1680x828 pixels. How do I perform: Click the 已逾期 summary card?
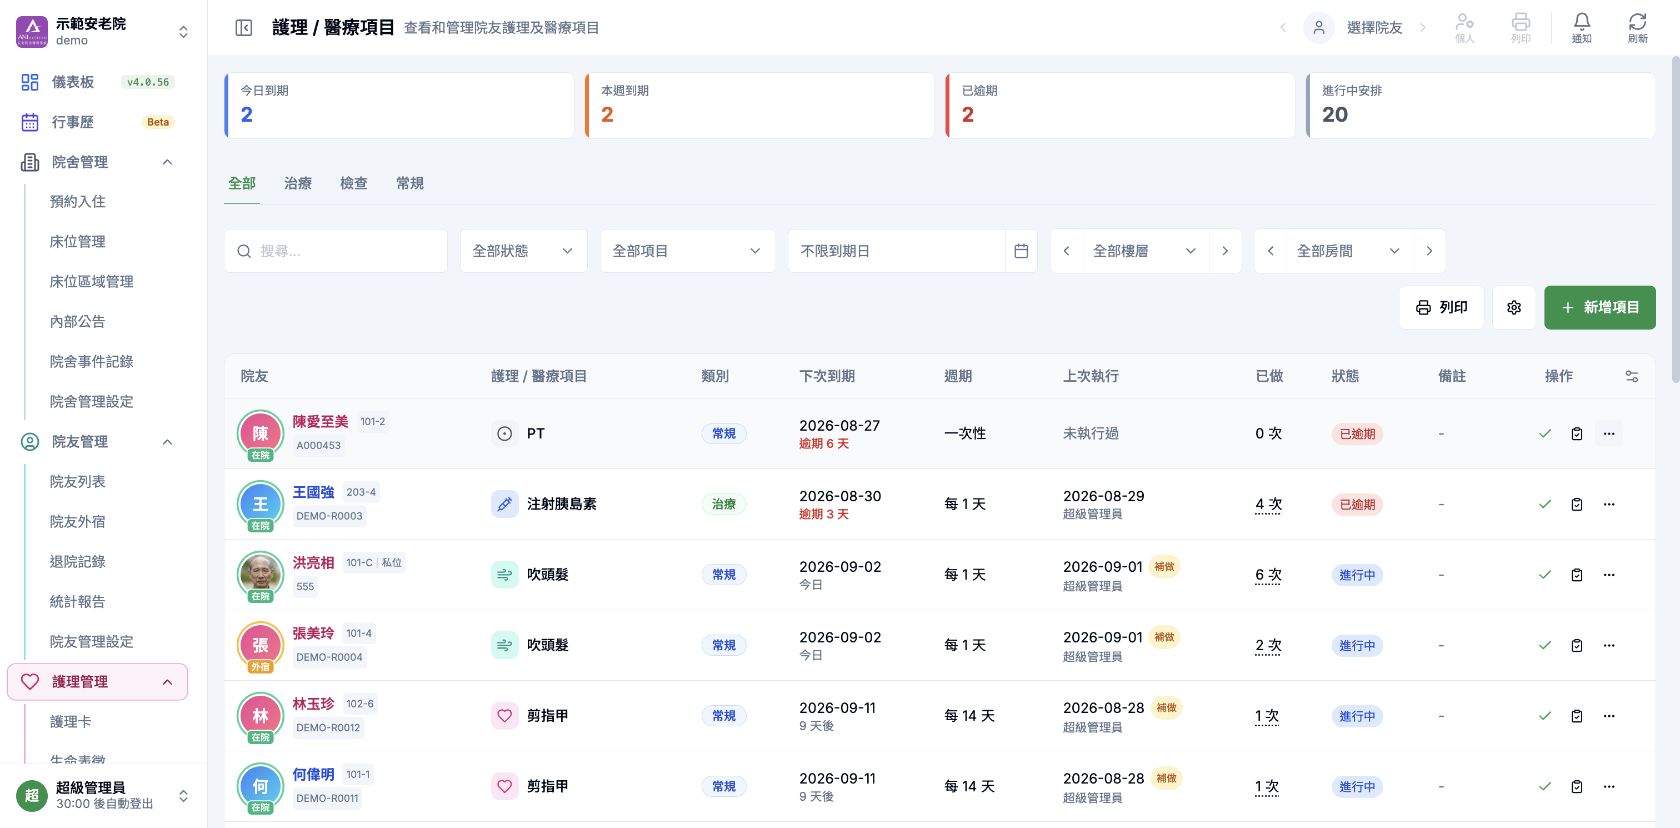pyautogui.click(x=1120, y=105)
